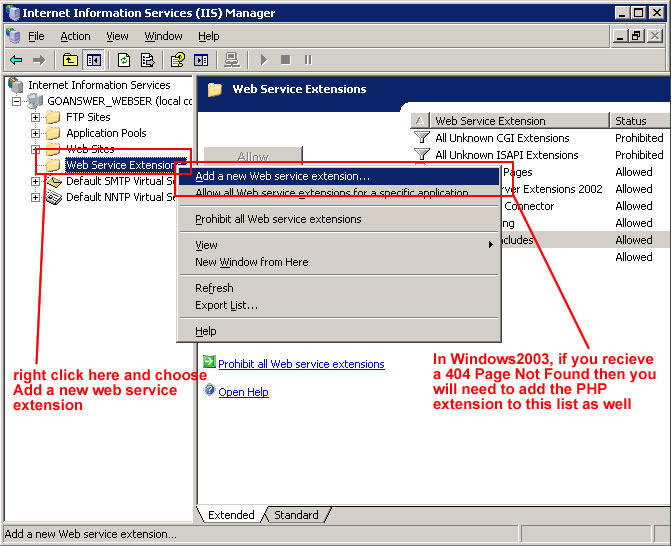The image size is (671, 546).
Task: Open the View menu in menu bar
Action: 117,36
